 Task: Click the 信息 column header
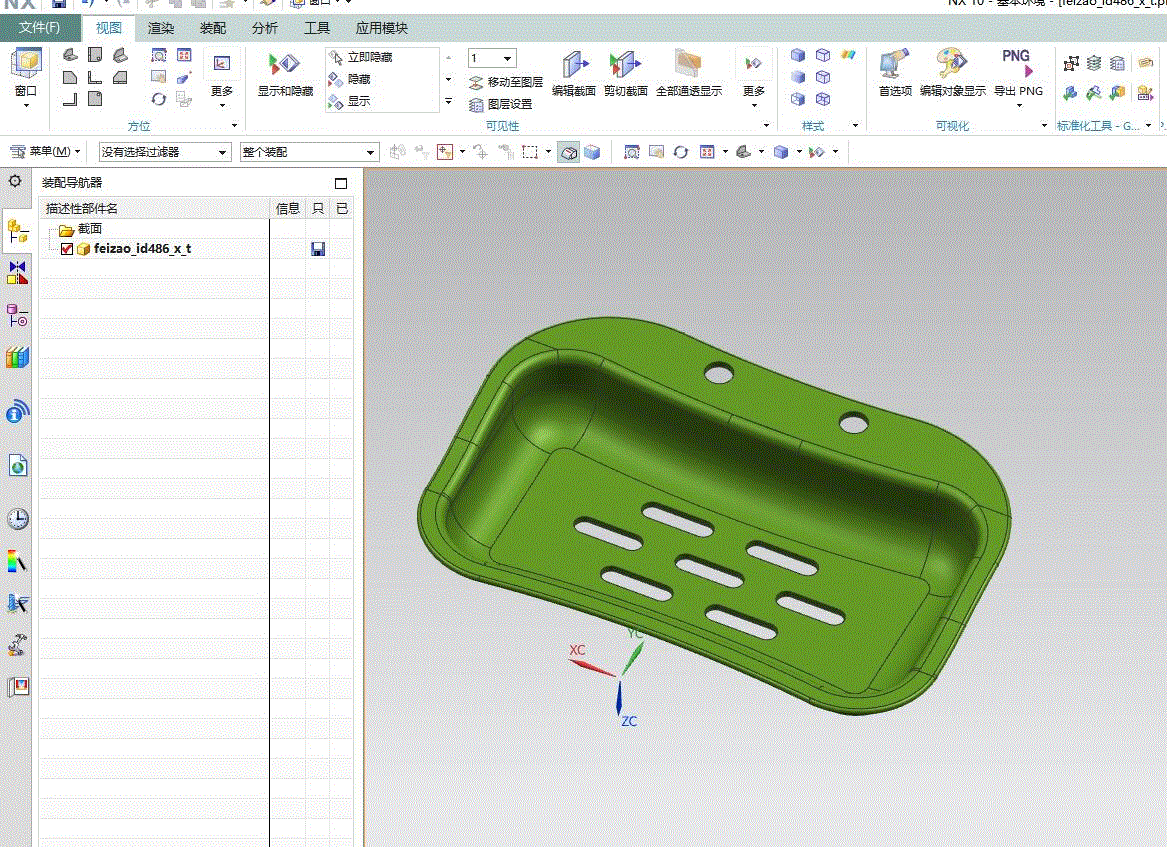287,208
